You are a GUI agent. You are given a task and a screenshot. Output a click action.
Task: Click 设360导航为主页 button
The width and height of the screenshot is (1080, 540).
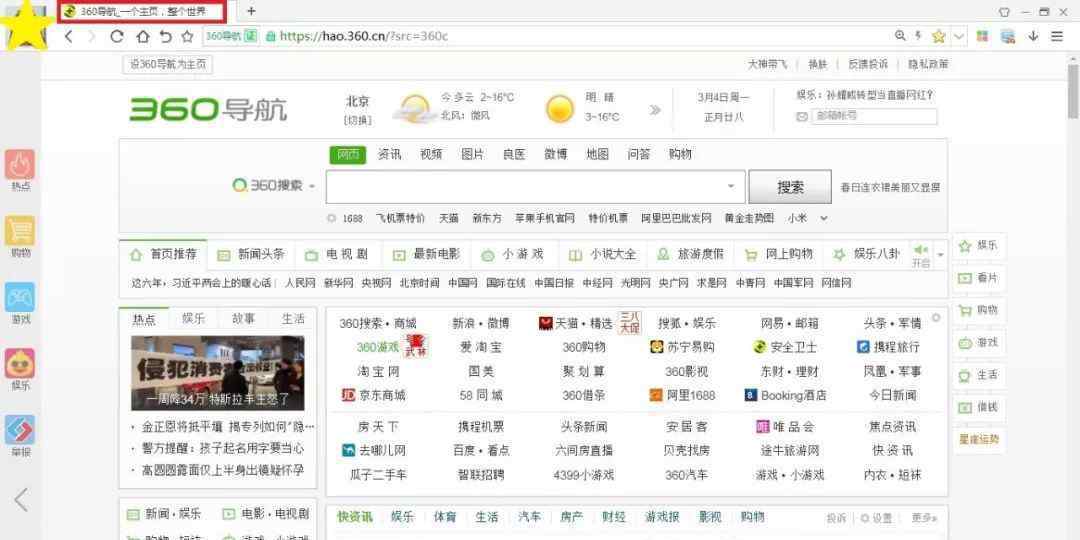click(x=167, y=64)
